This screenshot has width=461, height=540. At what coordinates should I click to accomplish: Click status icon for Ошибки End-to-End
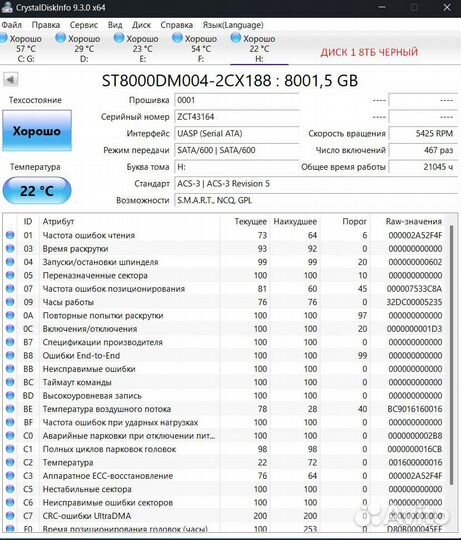click(10, 355)
